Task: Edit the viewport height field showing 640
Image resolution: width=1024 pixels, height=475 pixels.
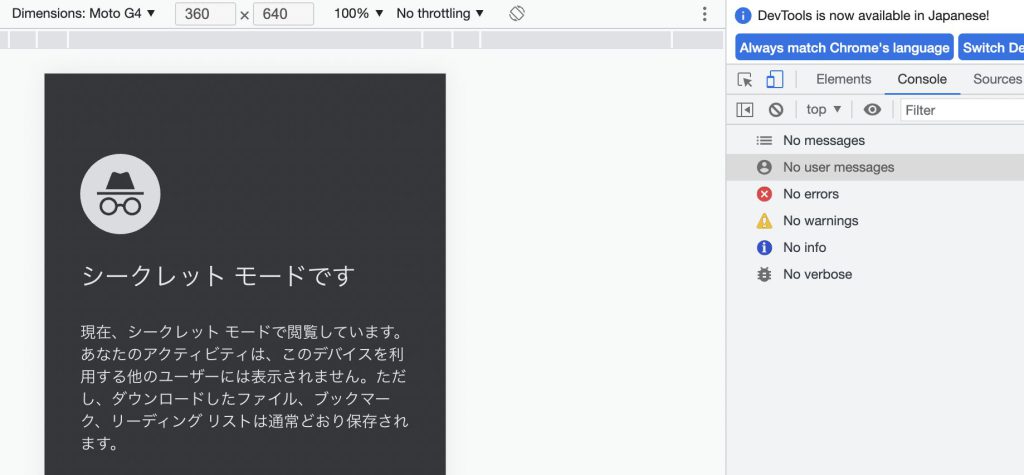Action: [283, 14]
